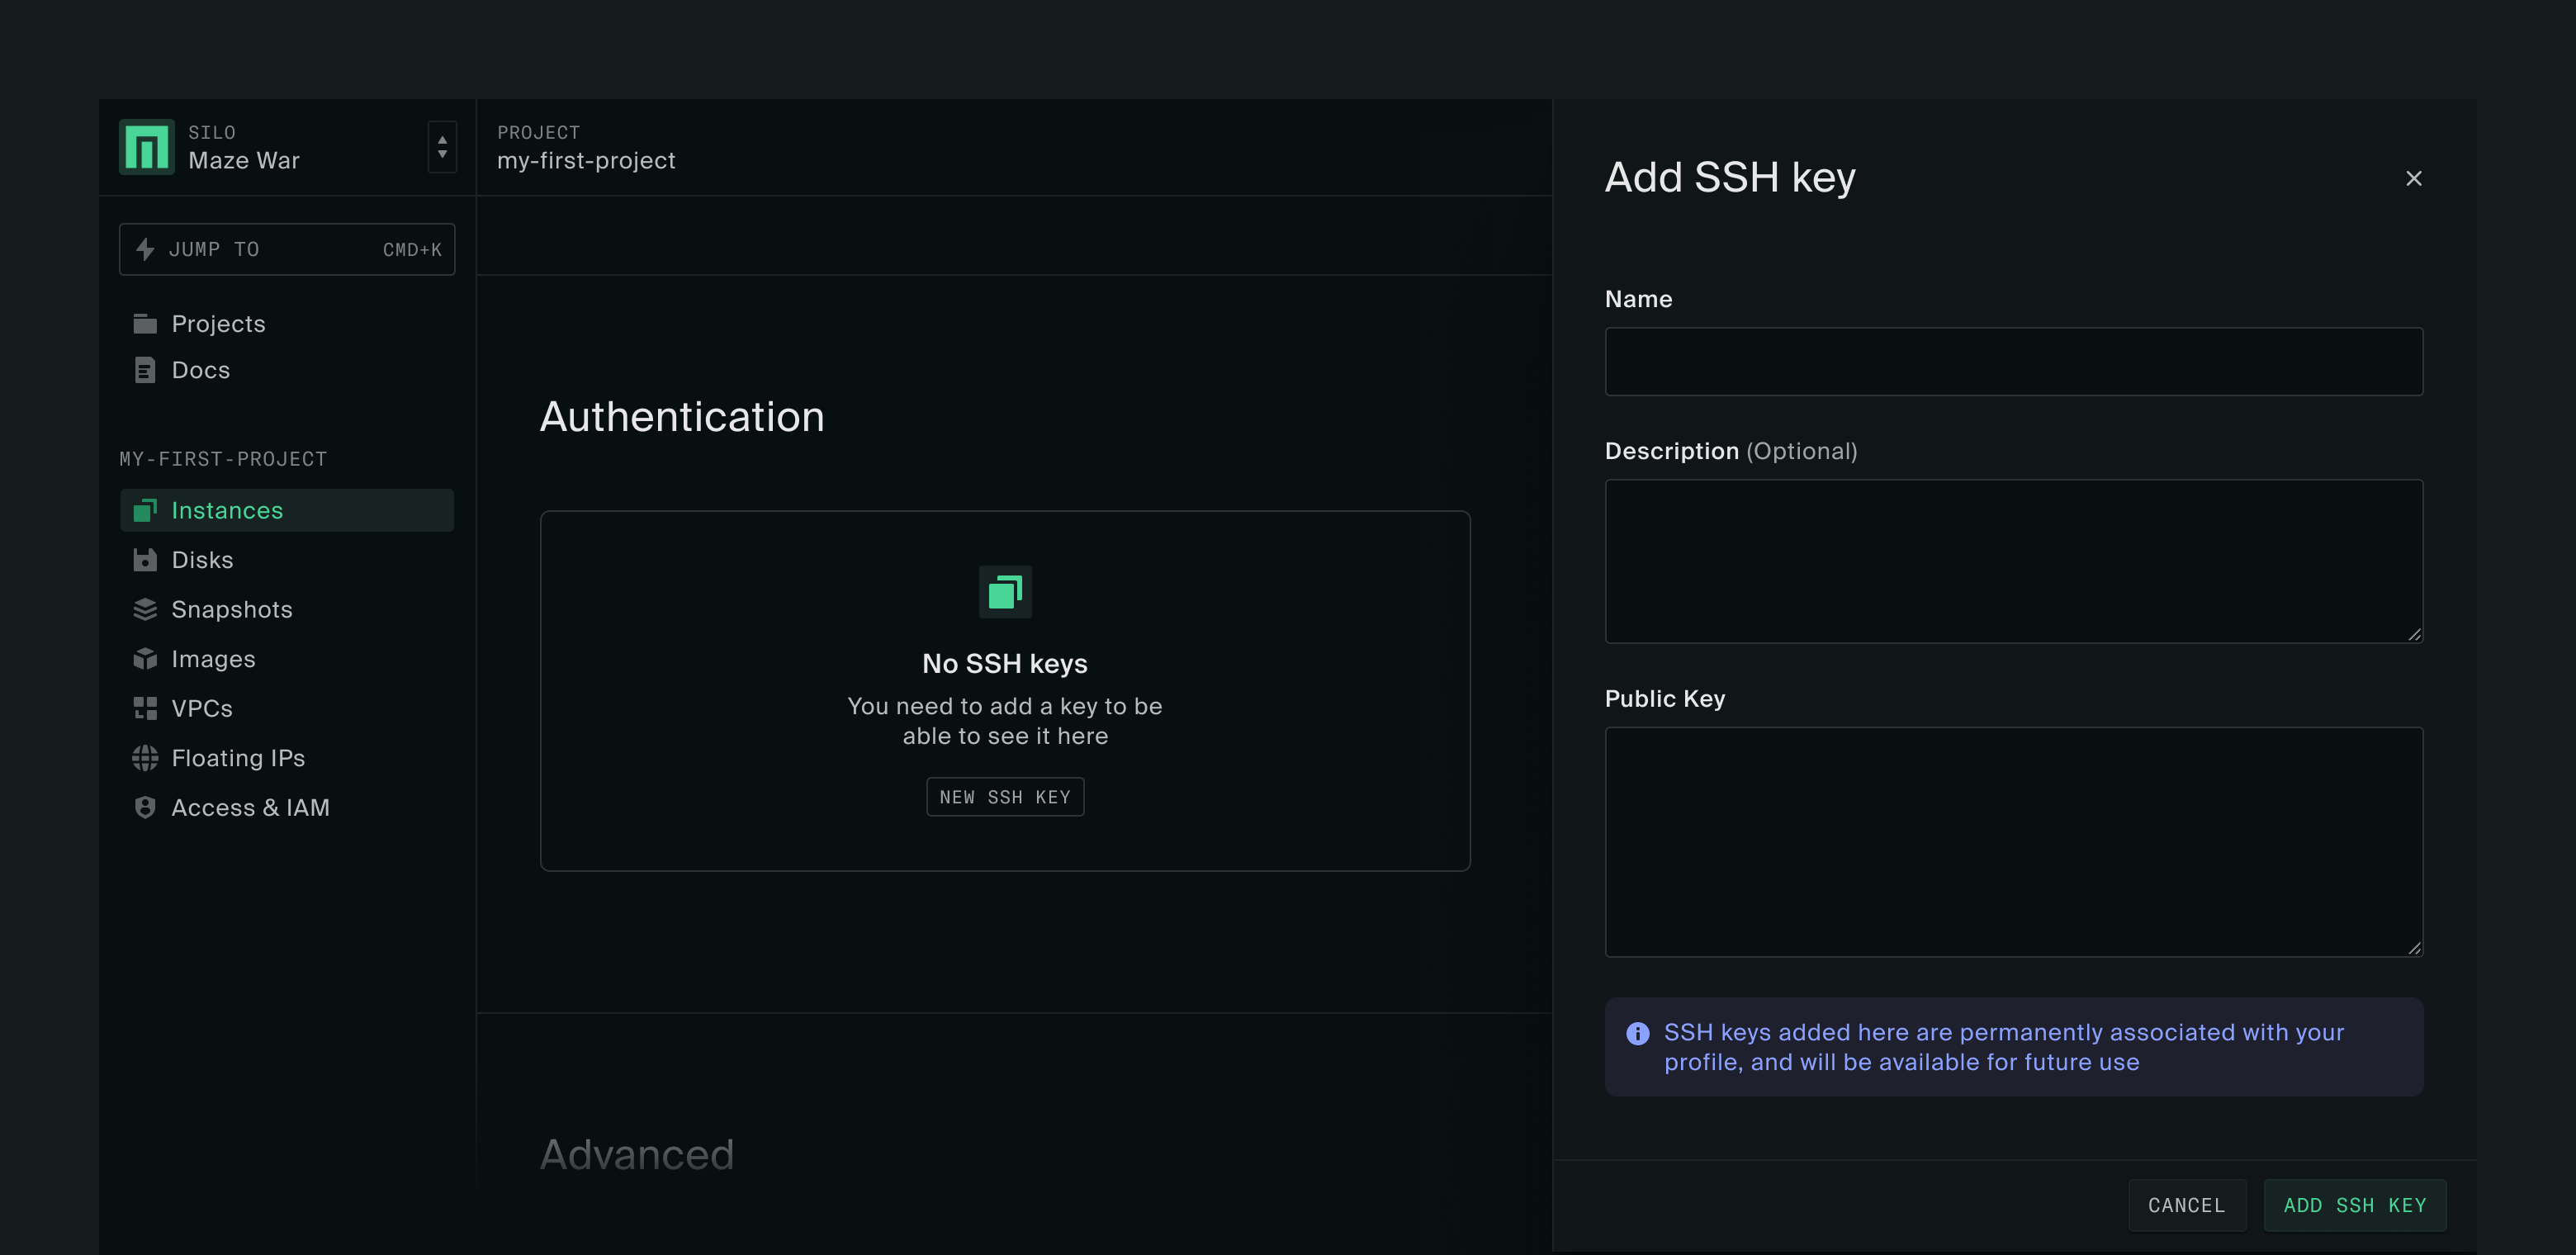Click the Images sidebar icon

point(146,659)
